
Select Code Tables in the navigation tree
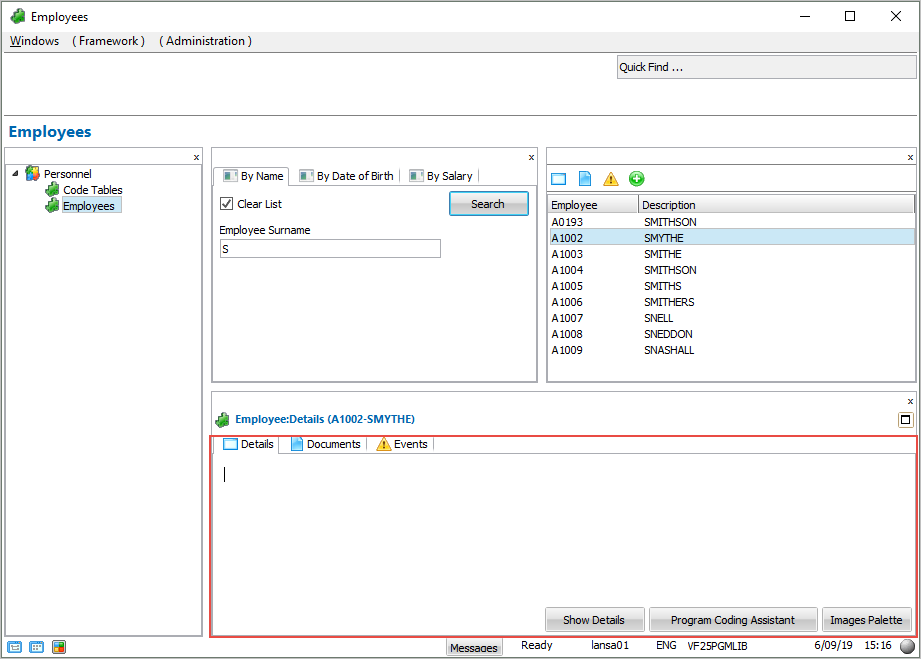(92, 190)
